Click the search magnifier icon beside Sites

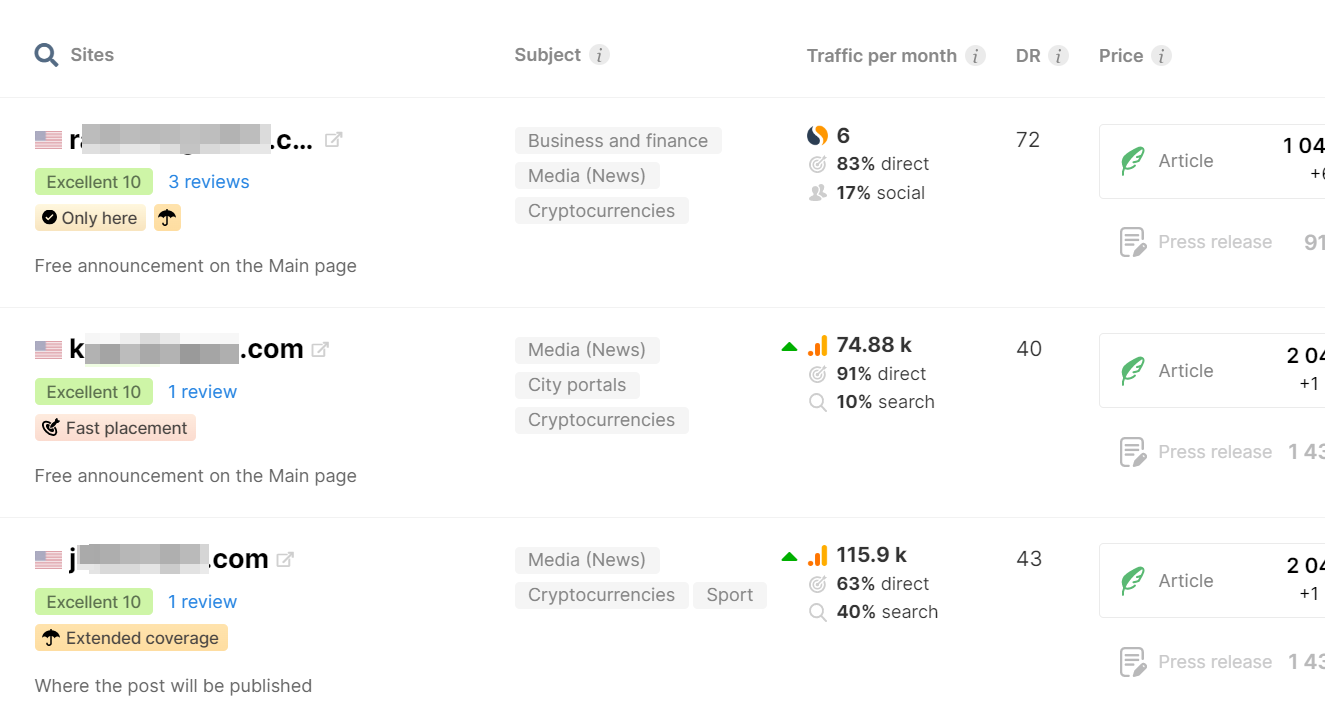[x=45, y=55]
